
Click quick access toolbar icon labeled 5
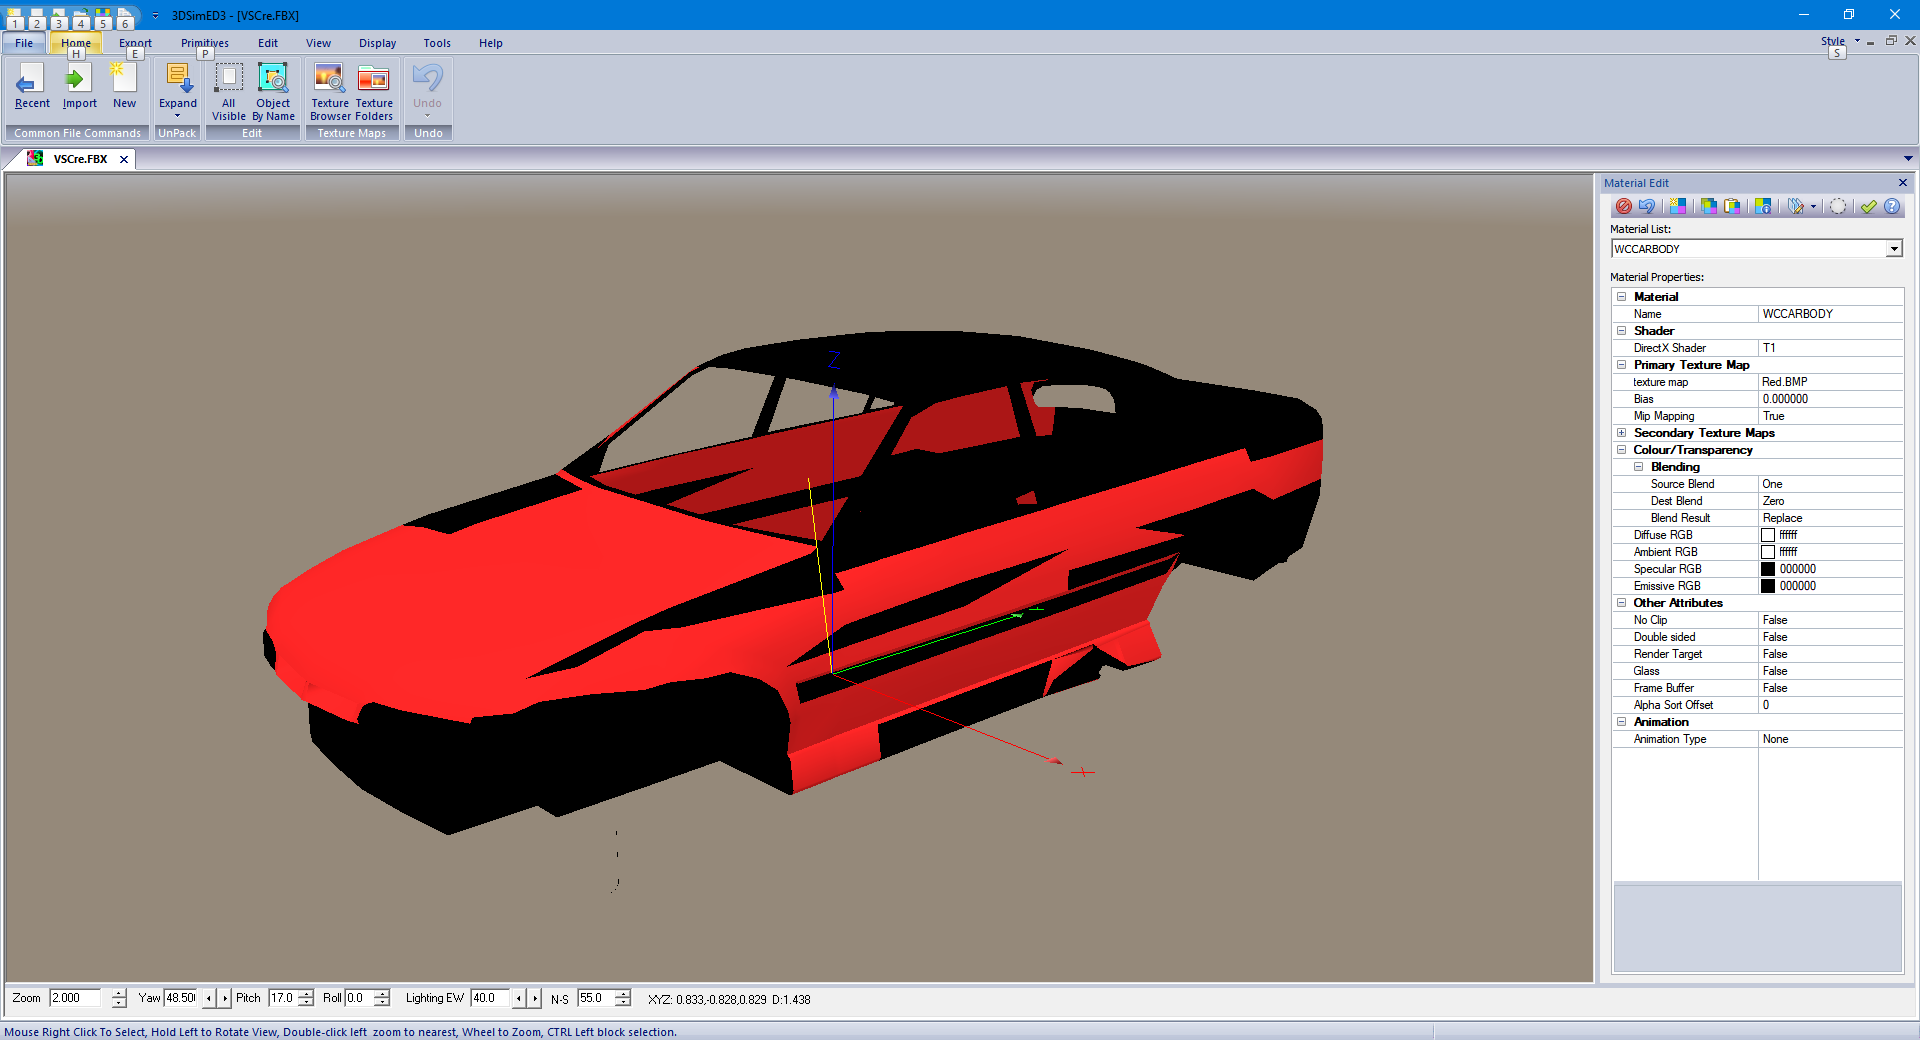click(102, 18)
